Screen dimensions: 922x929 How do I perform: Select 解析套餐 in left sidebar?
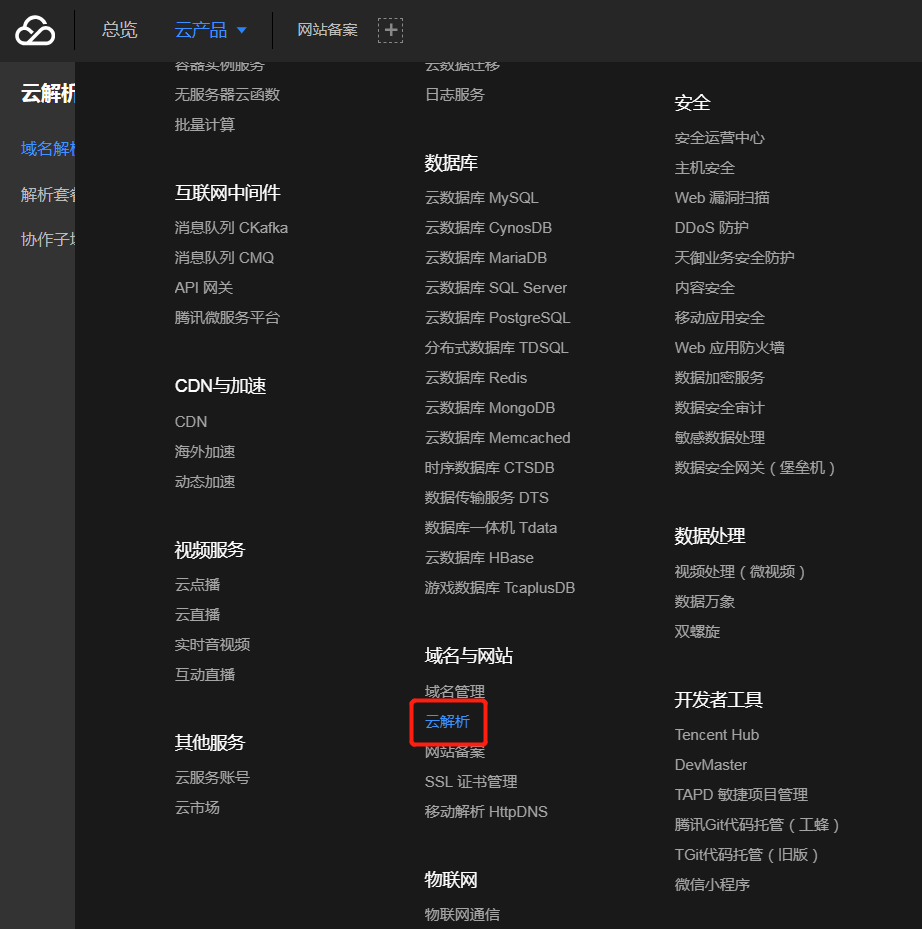coord(48,194)
